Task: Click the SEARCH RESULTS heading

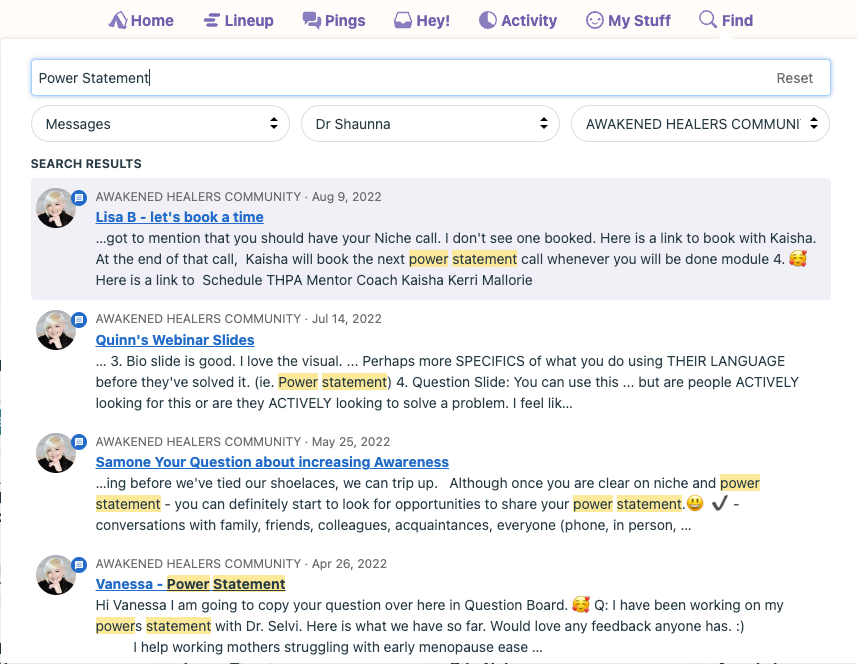Action: [86, 164]
